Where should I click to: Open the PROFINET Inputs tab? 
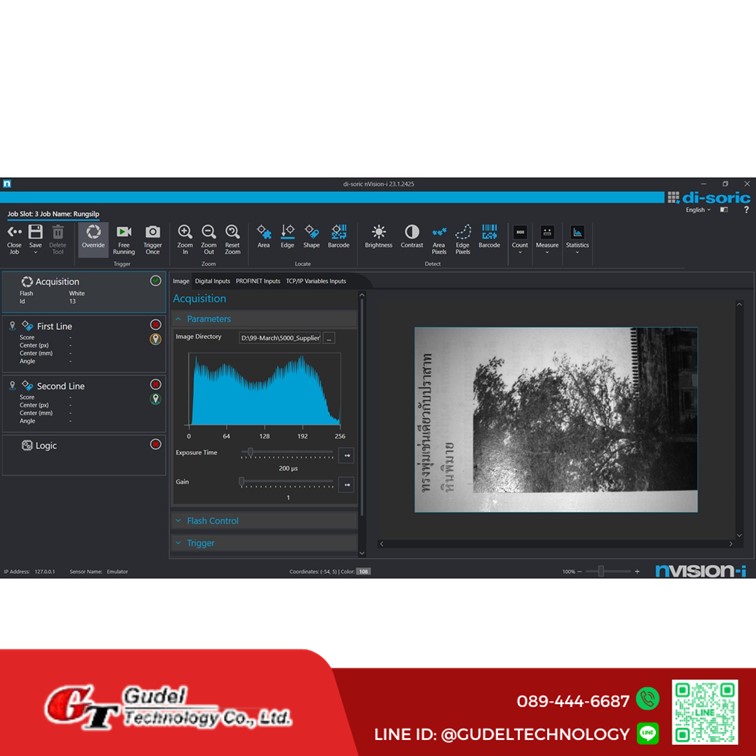click(x=258, y=281)
